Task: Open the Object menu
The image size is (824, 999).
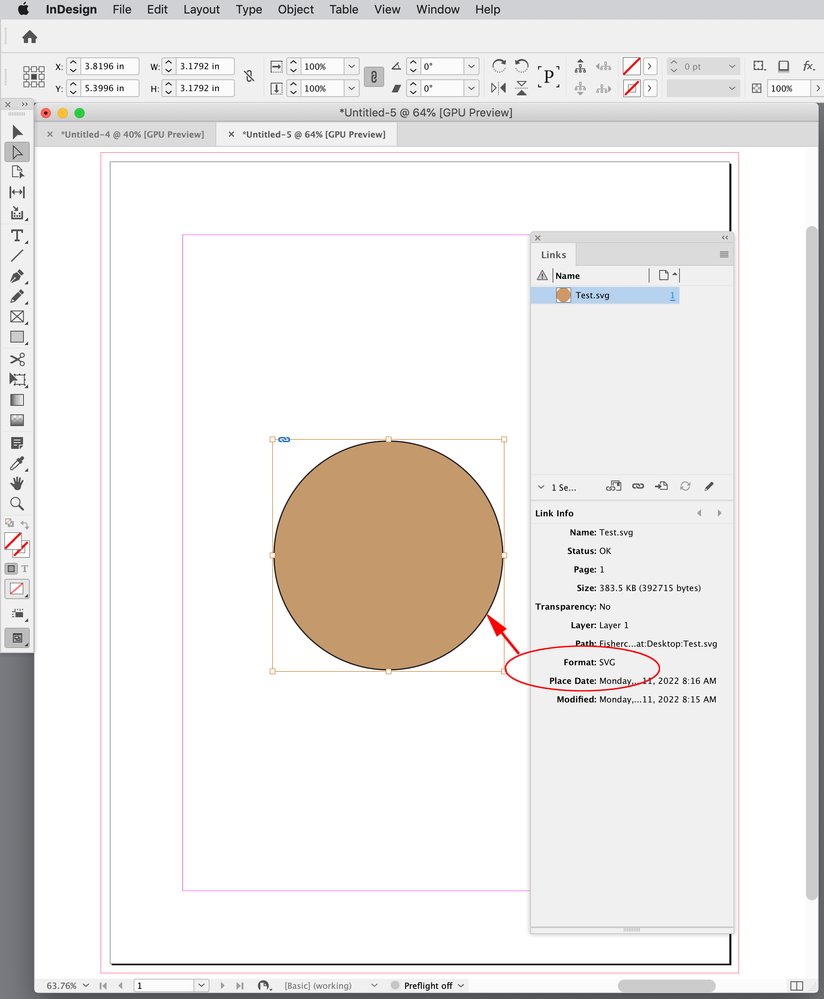Action: tap(295, 9)
